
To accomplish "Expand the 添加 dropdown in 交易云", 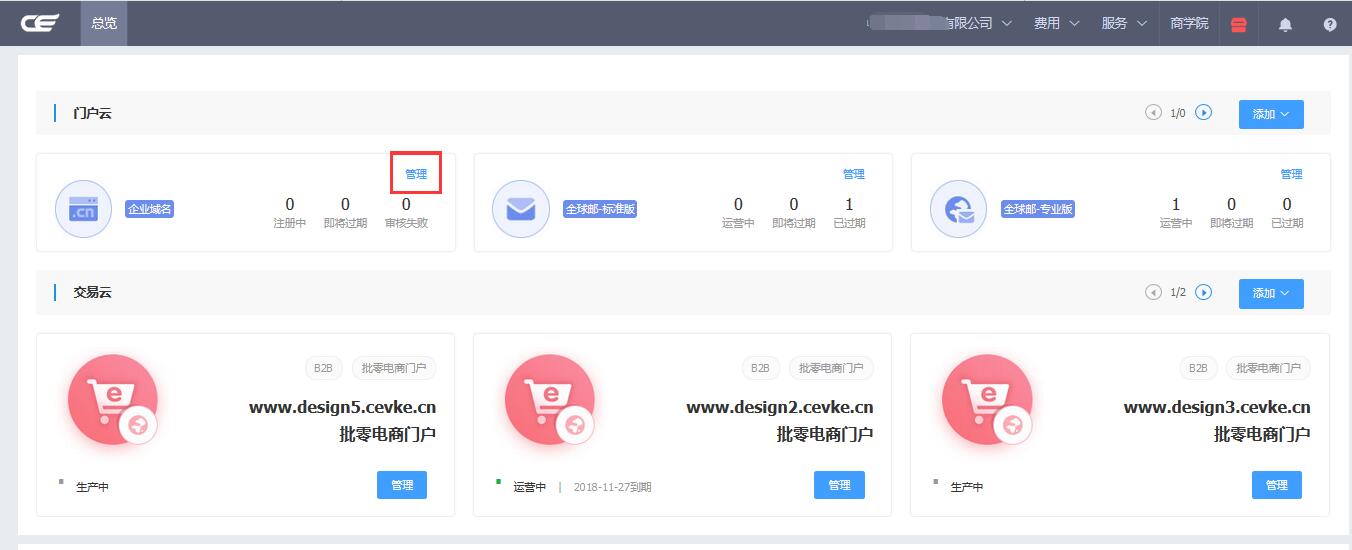I will pyautogui.click(x=1270, y=293).
